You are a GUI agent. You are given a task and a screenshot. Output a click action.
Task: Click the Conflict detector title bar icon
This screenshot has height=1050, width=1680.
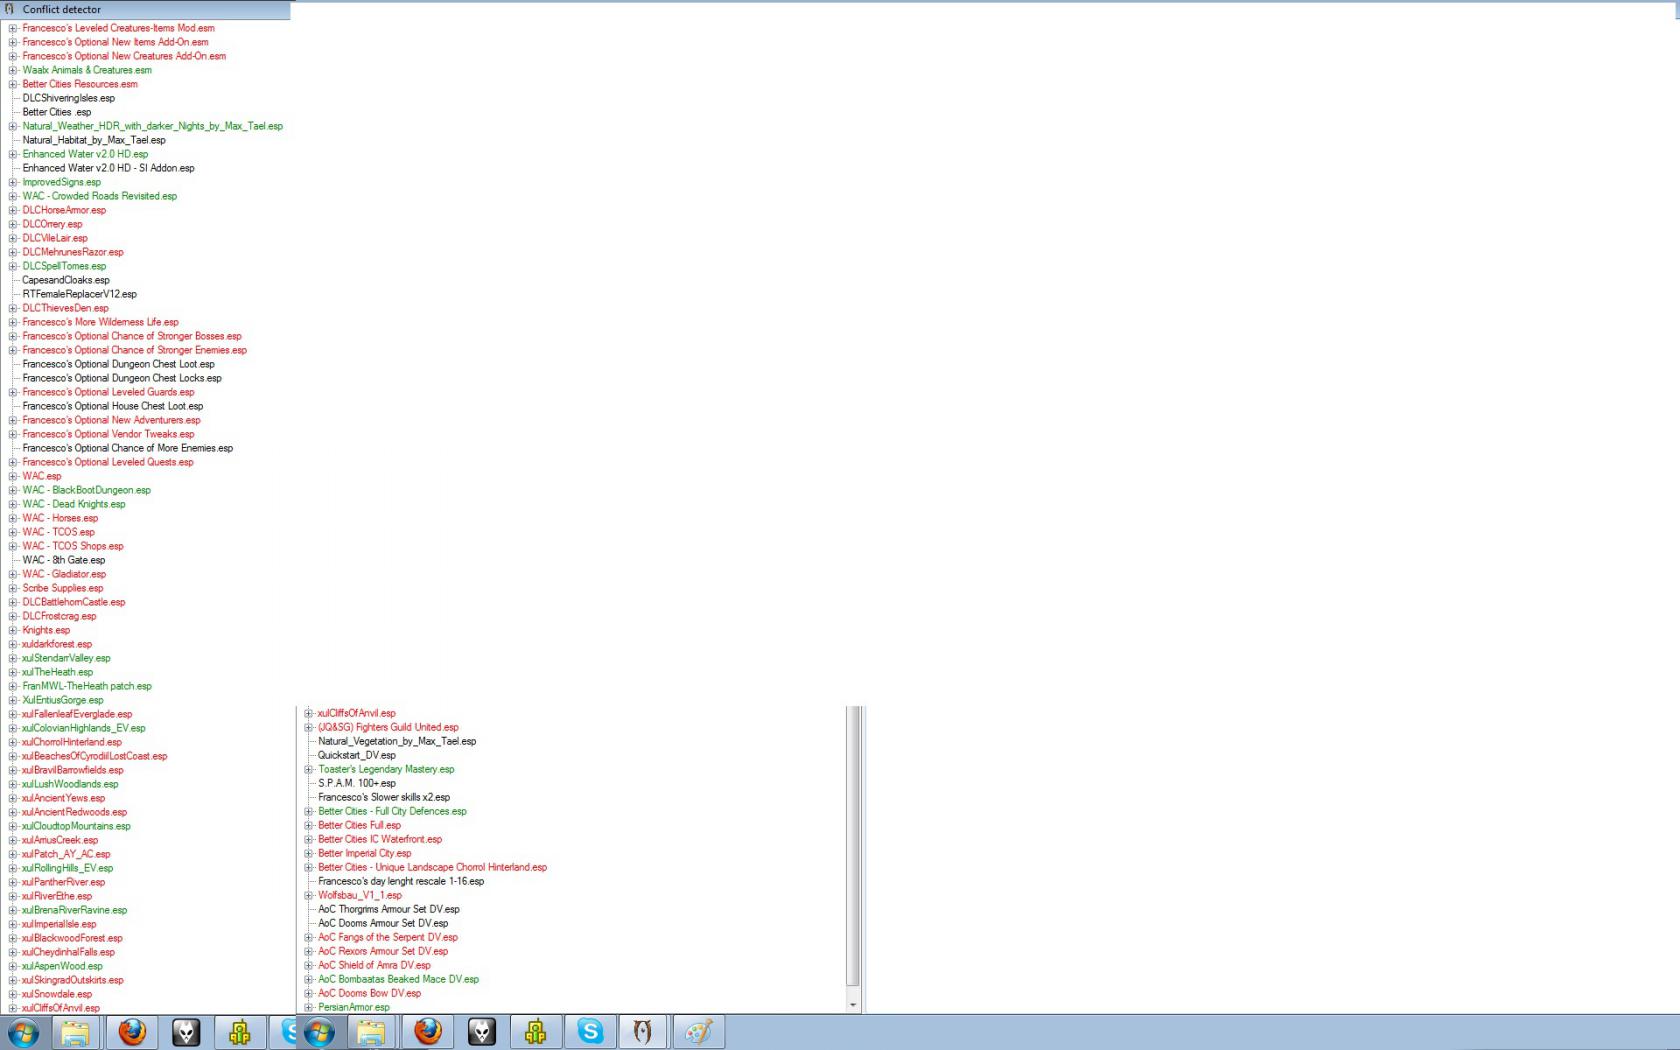click(10, 9)
